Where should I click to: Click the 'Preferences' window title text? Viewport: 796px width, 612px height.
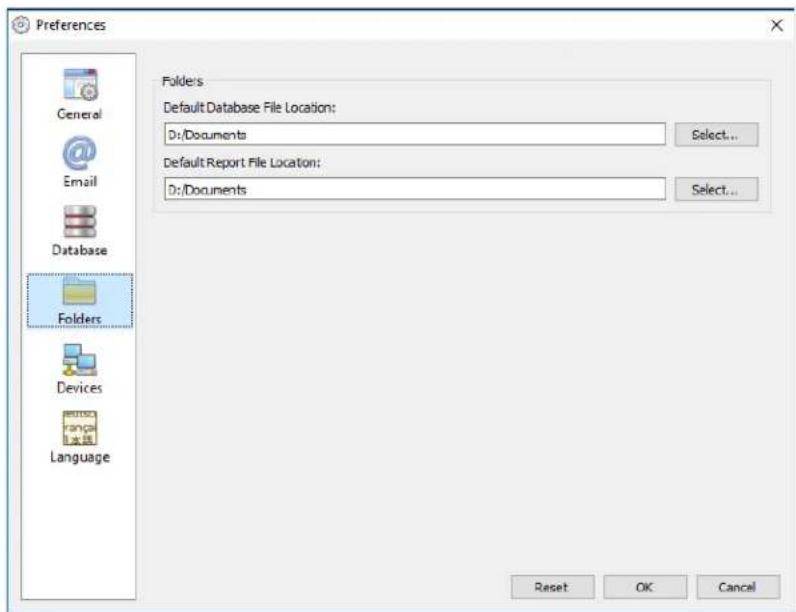[71, 25]
